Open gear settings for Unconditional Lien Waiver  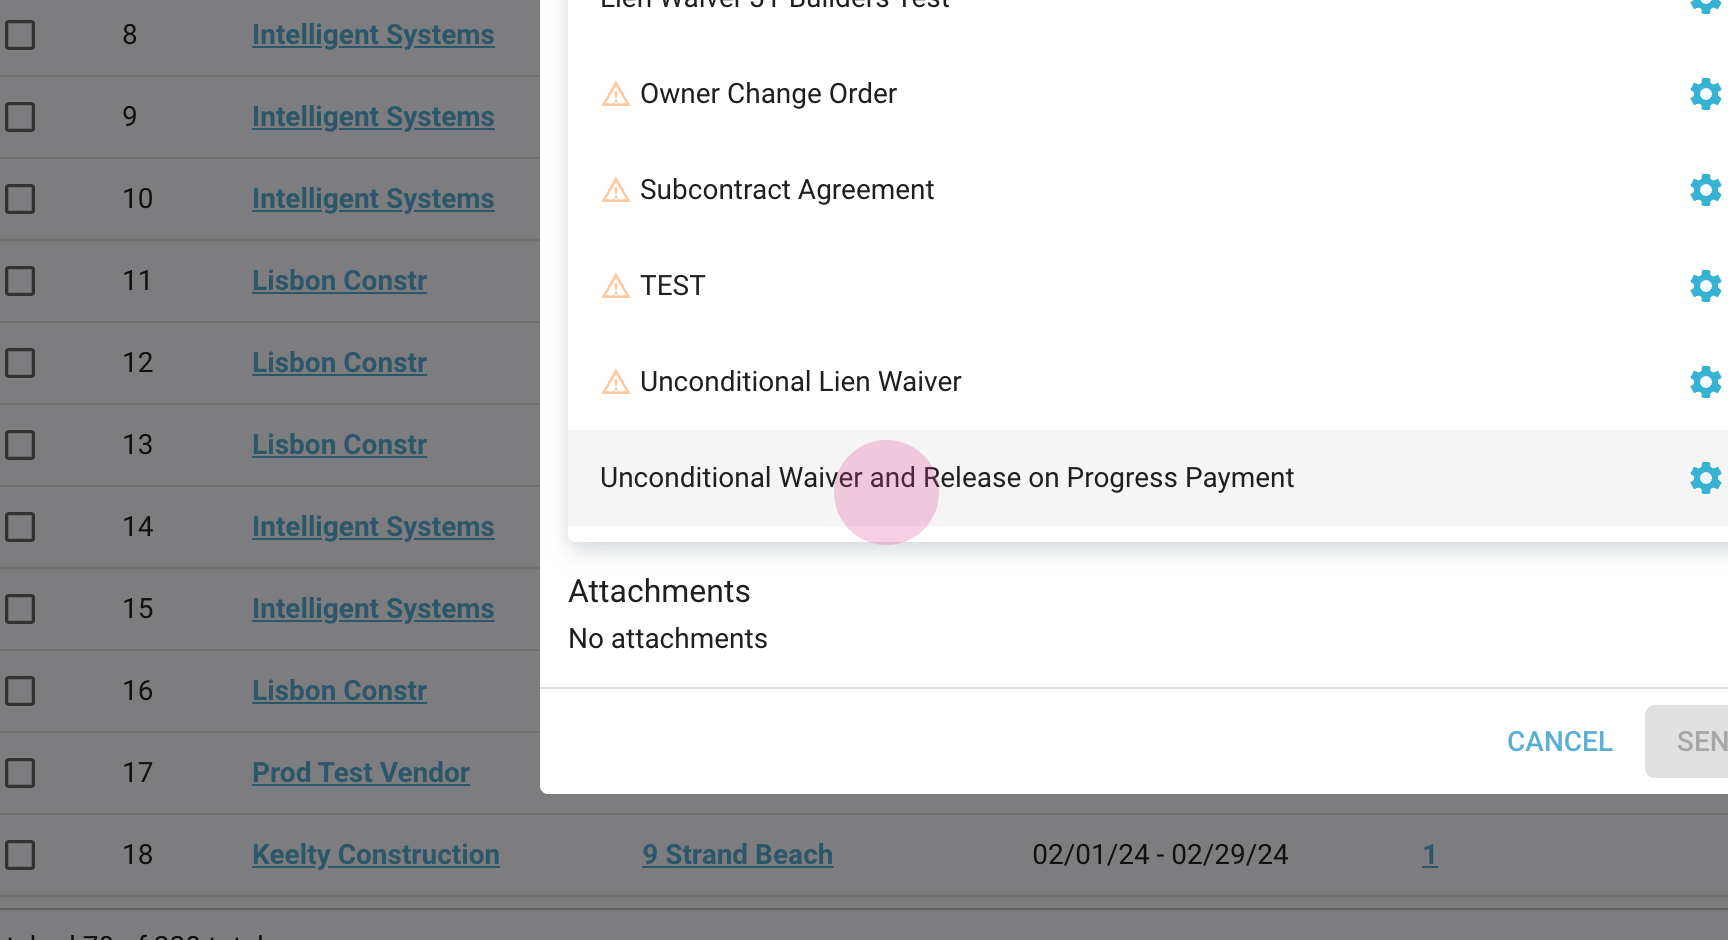coord(1705,382)
